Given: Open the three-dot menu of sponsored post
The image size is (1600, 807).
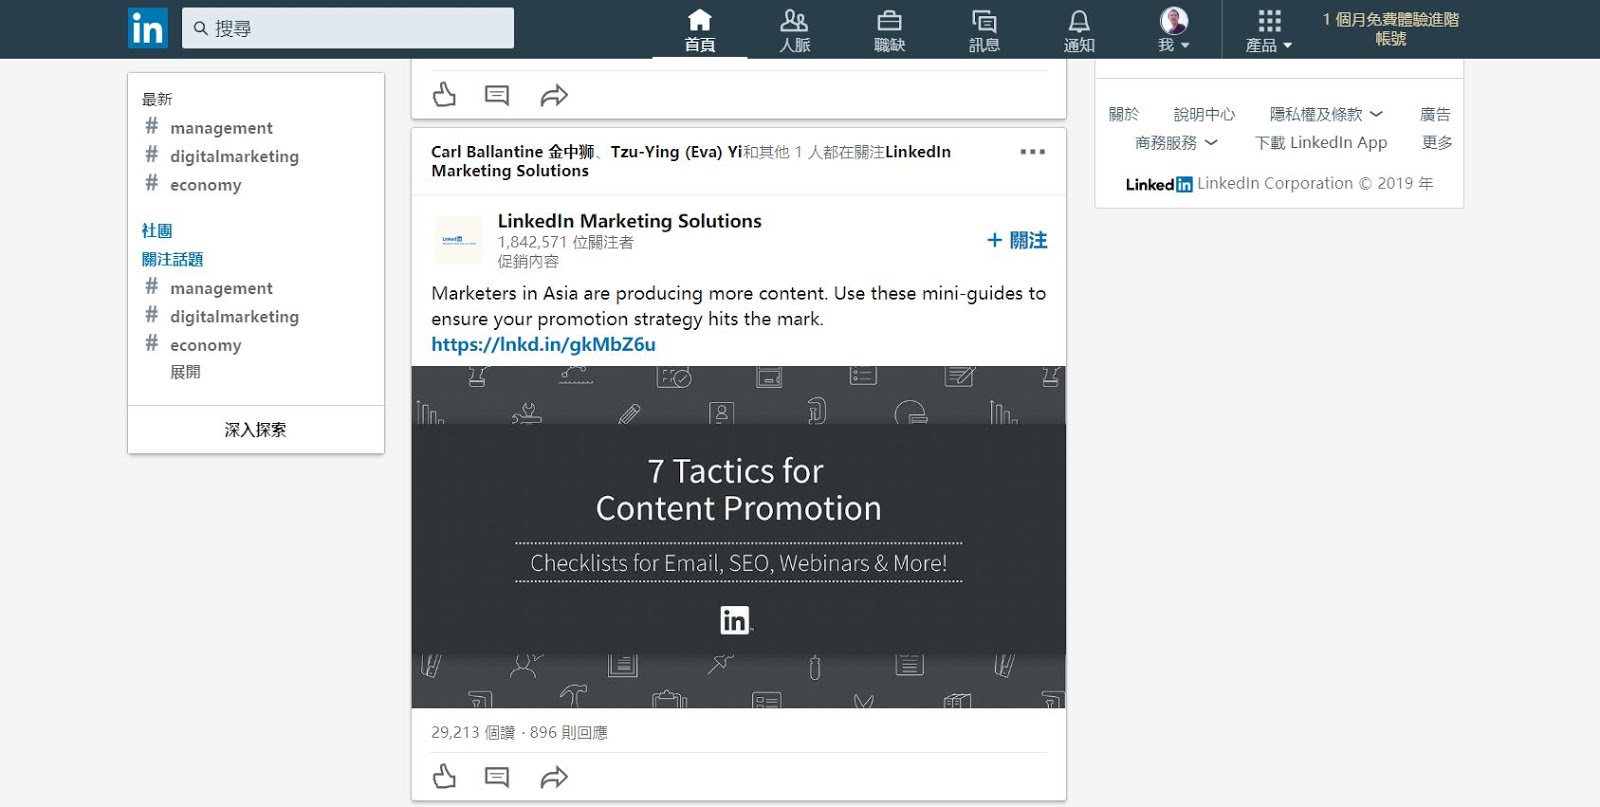Looking at the screenshot, I should tap(1033, 152).
